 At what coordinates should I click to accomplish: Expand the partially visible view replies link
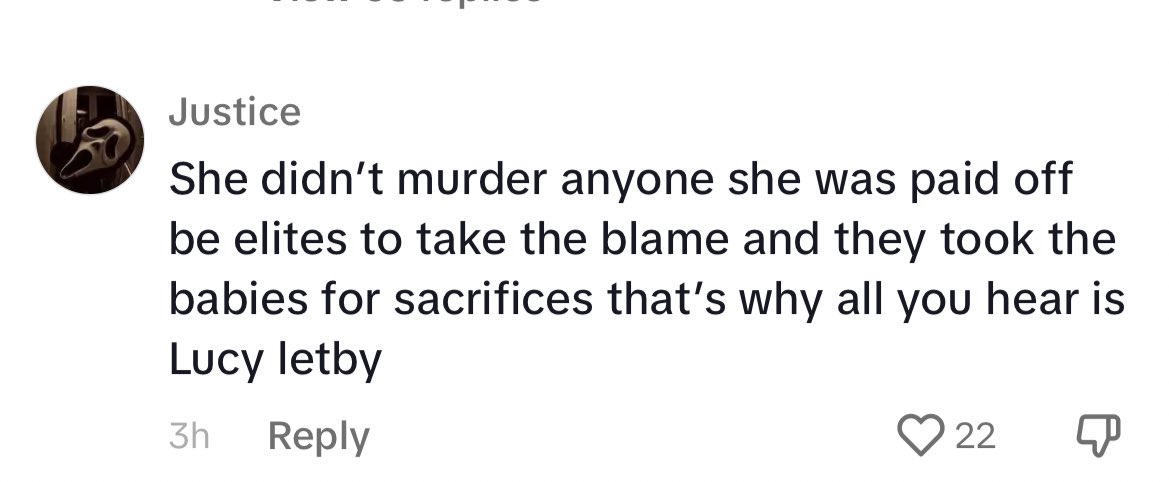click(406, 3)
